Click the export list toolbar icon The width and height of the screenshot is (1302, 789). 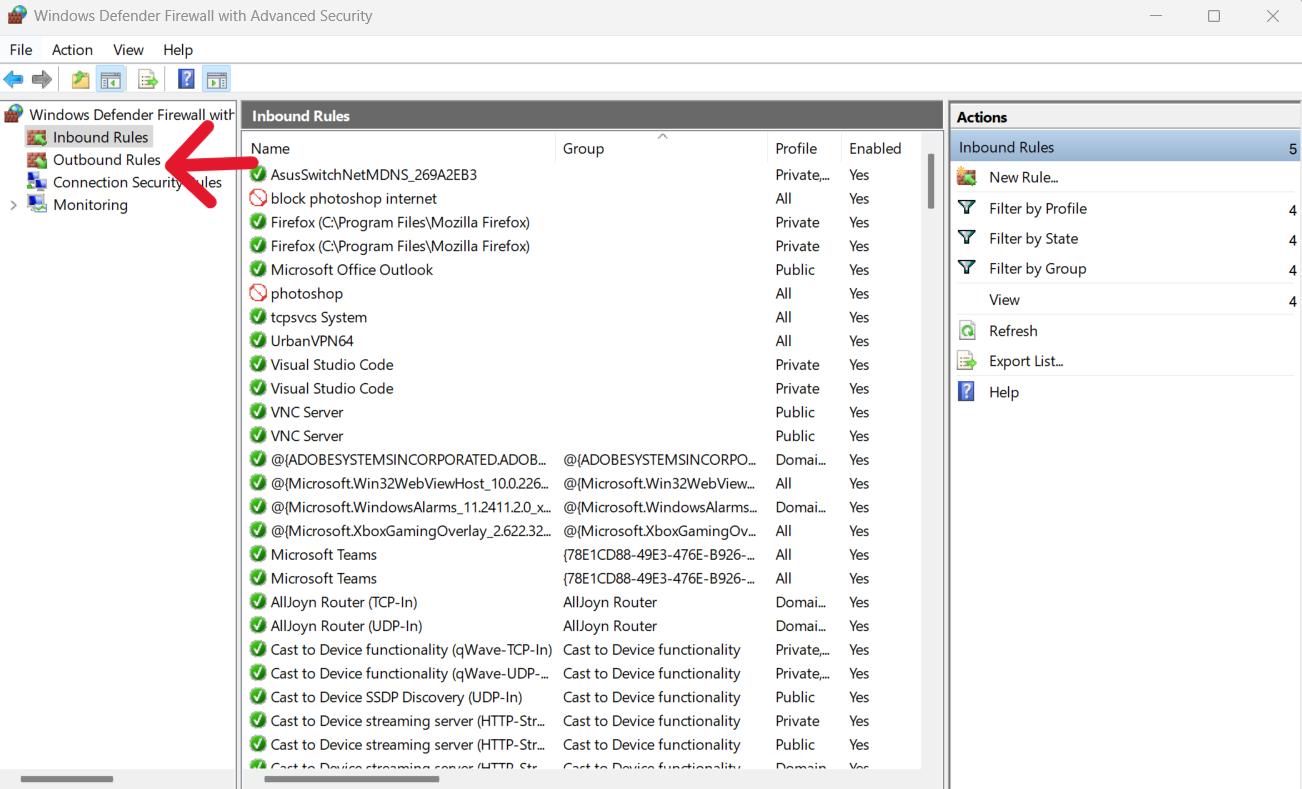[x=148, y=79]
